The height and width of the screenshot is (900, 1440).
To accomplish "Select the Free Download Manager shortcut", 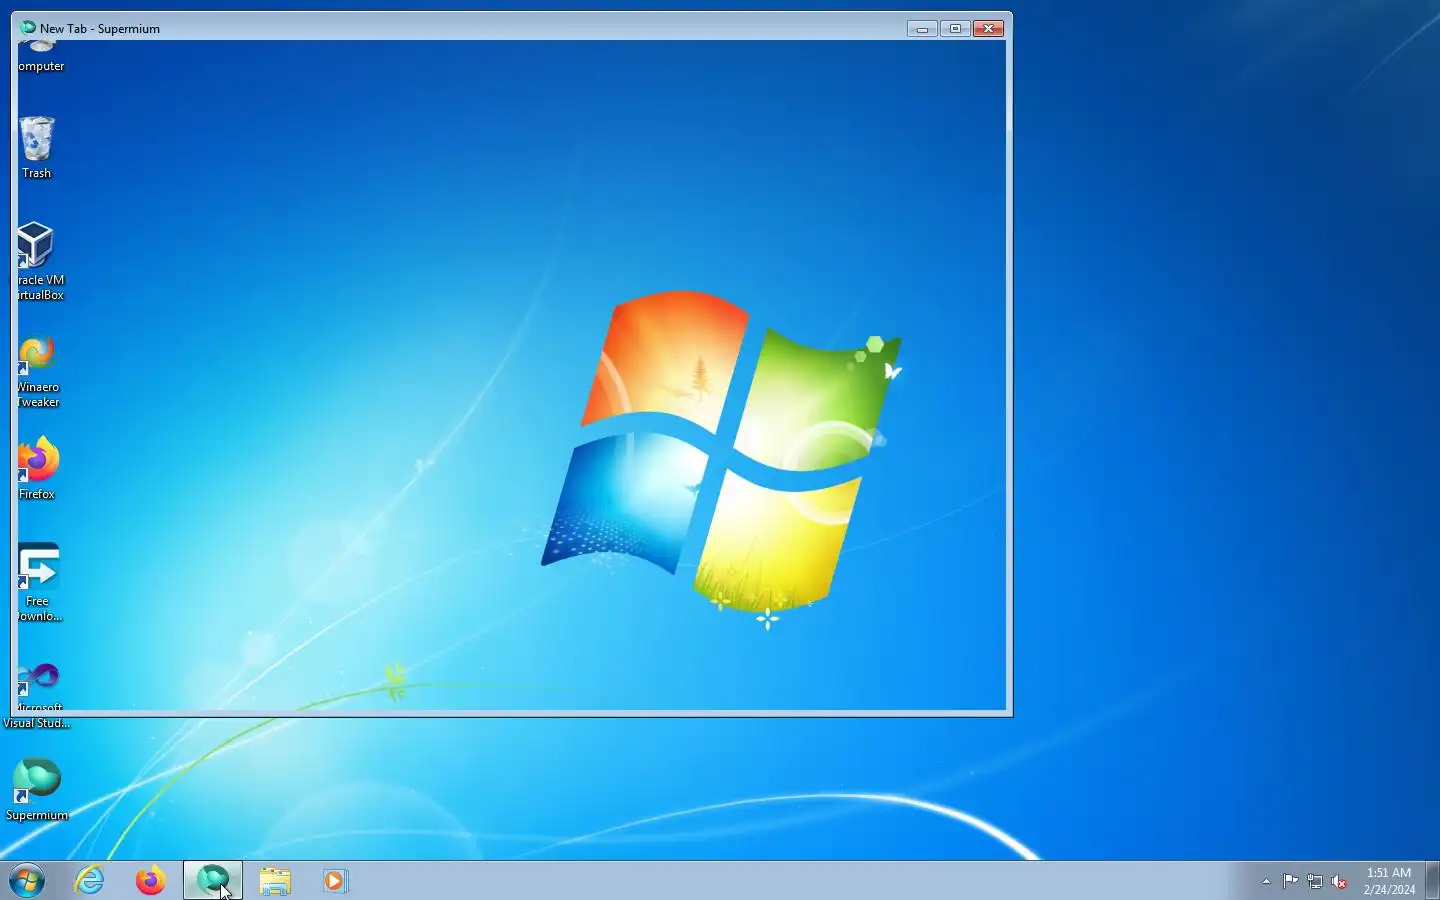I will tap(38, 582).
